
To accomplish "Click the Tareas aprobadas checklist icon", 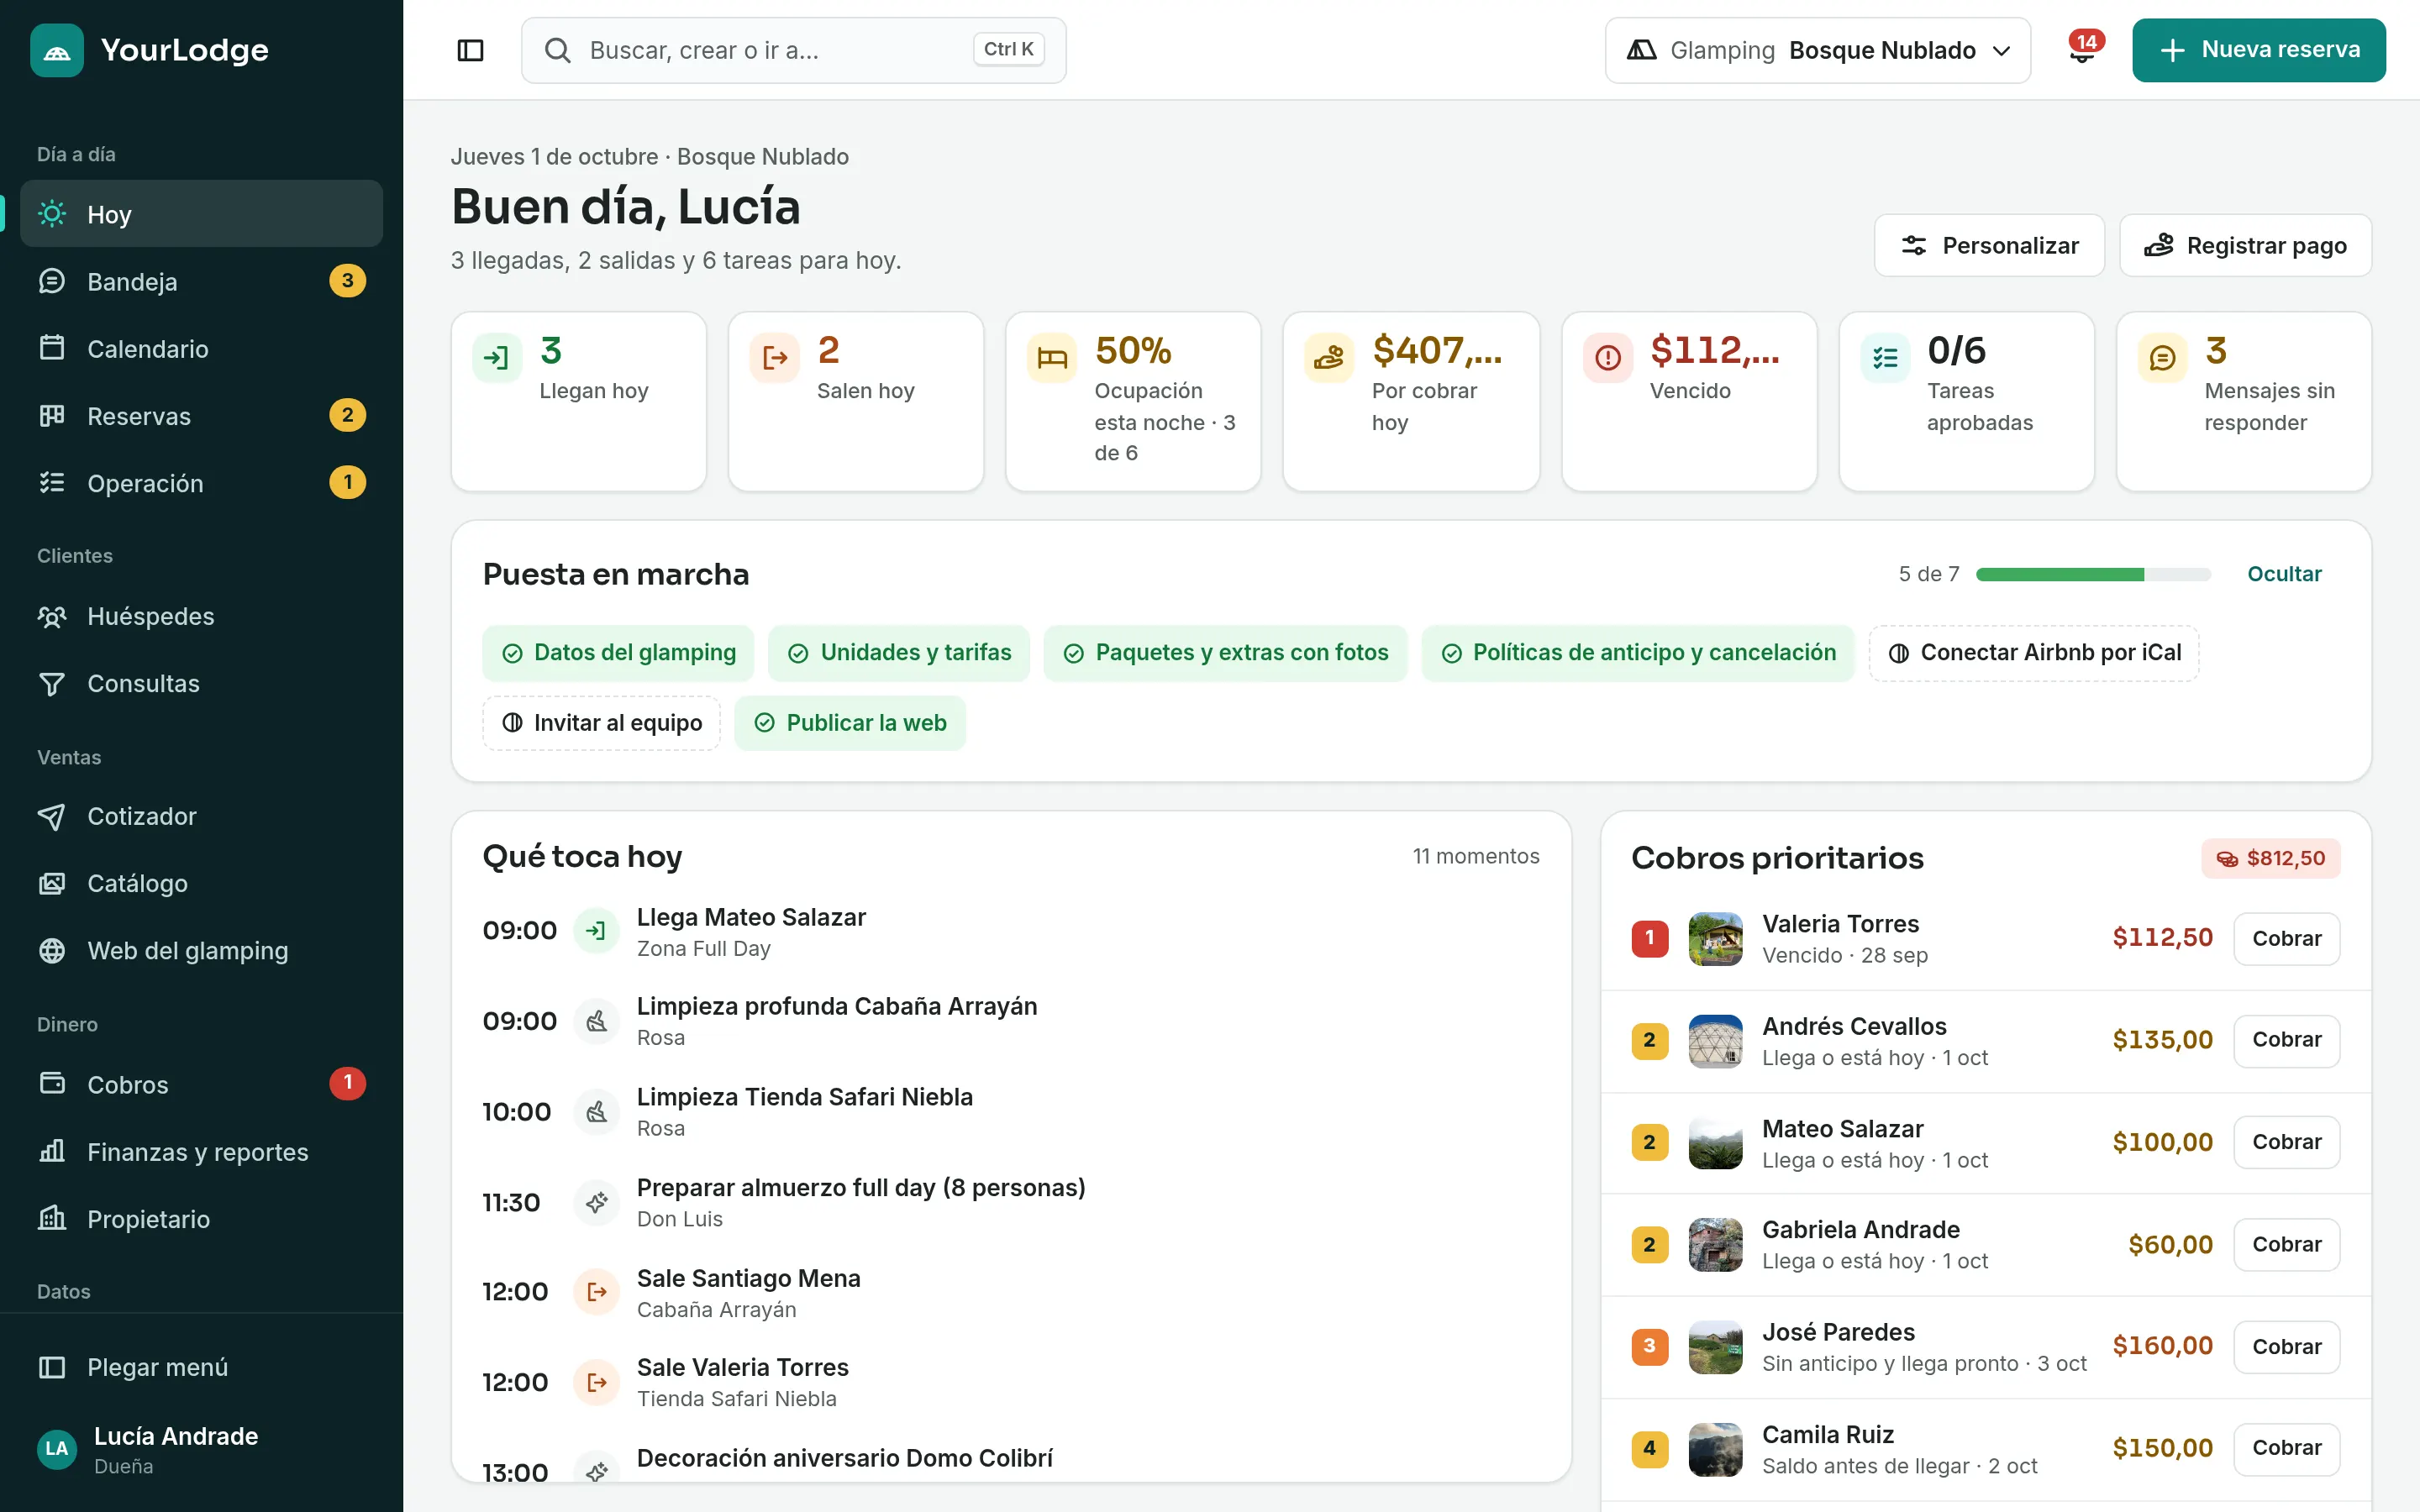I will tap(1885, 358).
